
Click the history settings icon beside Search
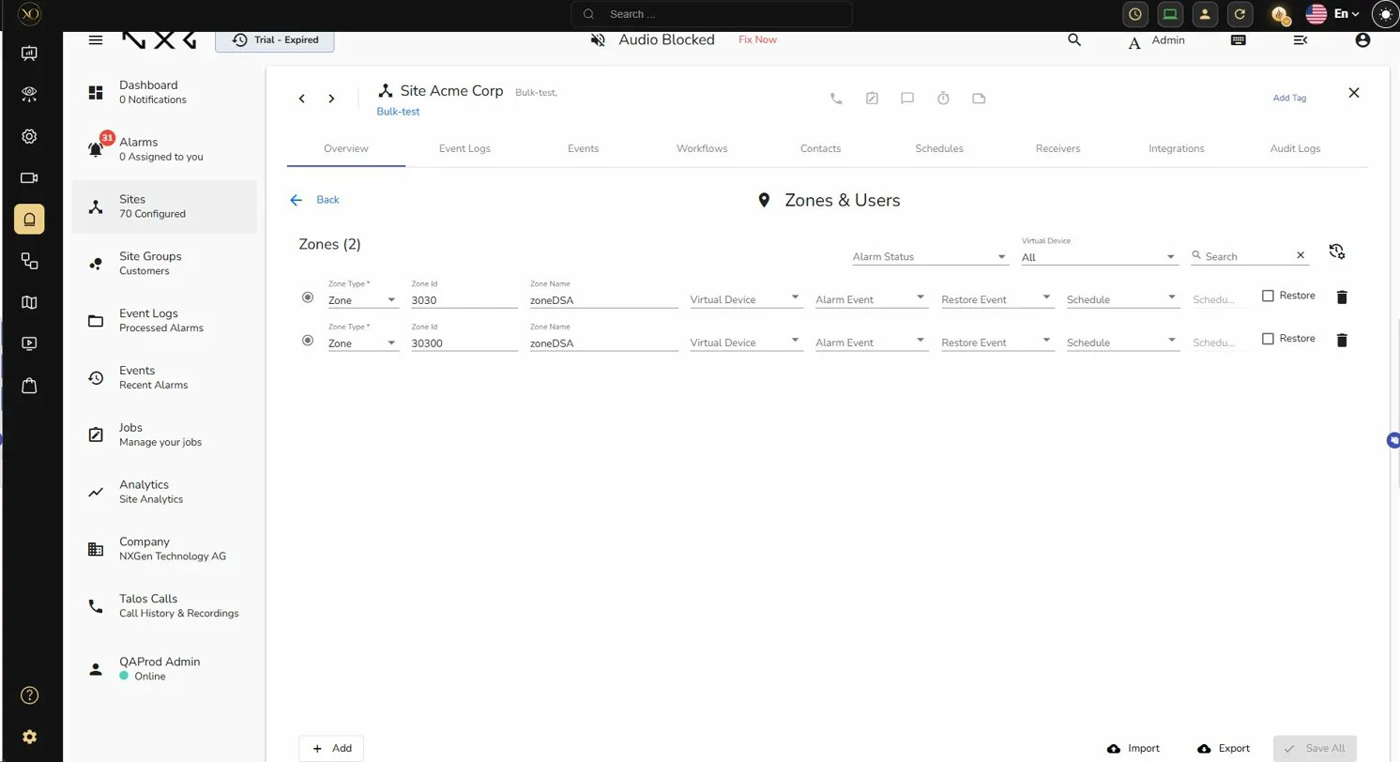coord(1337,252)
